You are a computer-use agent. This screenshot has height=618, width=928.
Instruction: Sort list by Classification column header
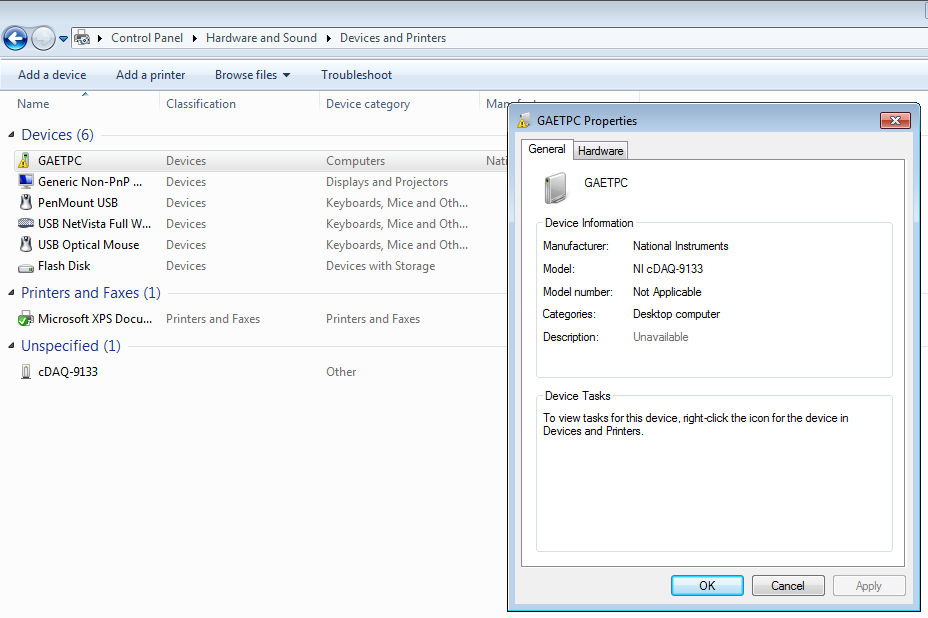pyautogui.click(x=201, y=104)
